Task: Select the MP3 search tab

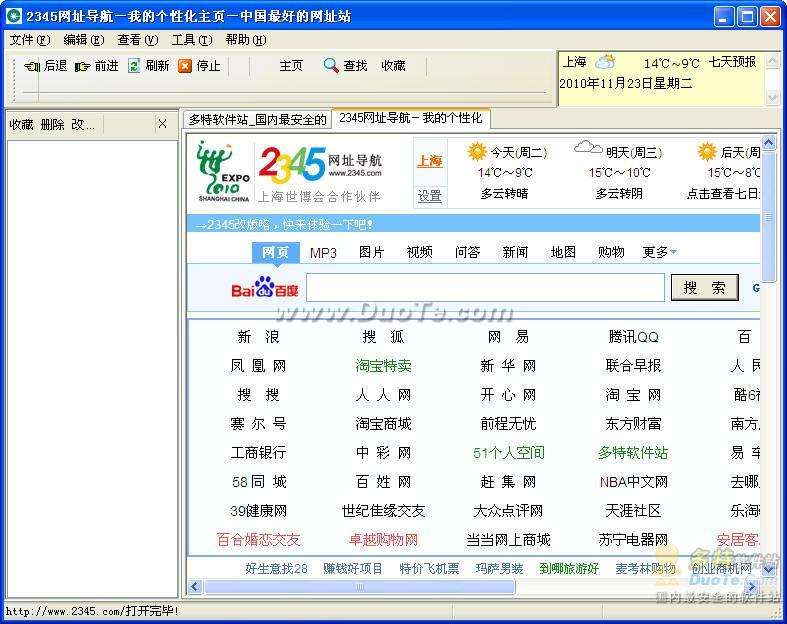Action: (323, 253)
